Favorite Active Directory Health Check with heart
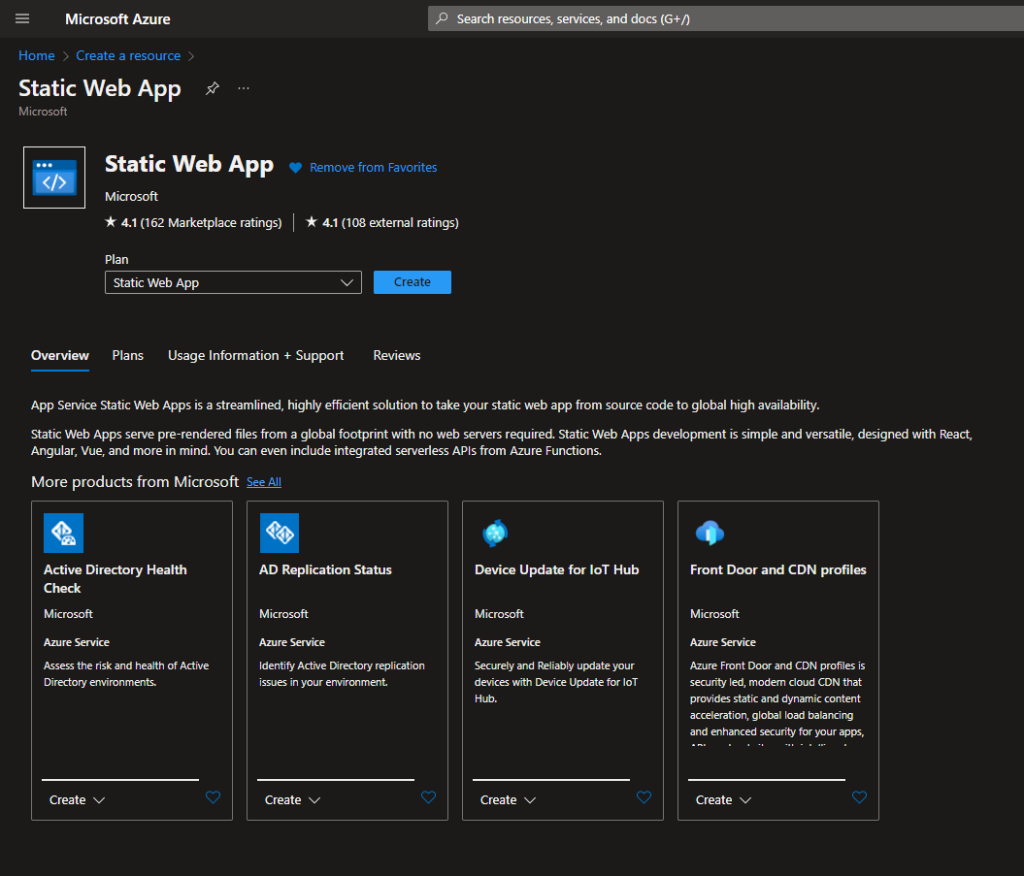The width and height of the screenshot is (1024, 876). coord(213,797)
